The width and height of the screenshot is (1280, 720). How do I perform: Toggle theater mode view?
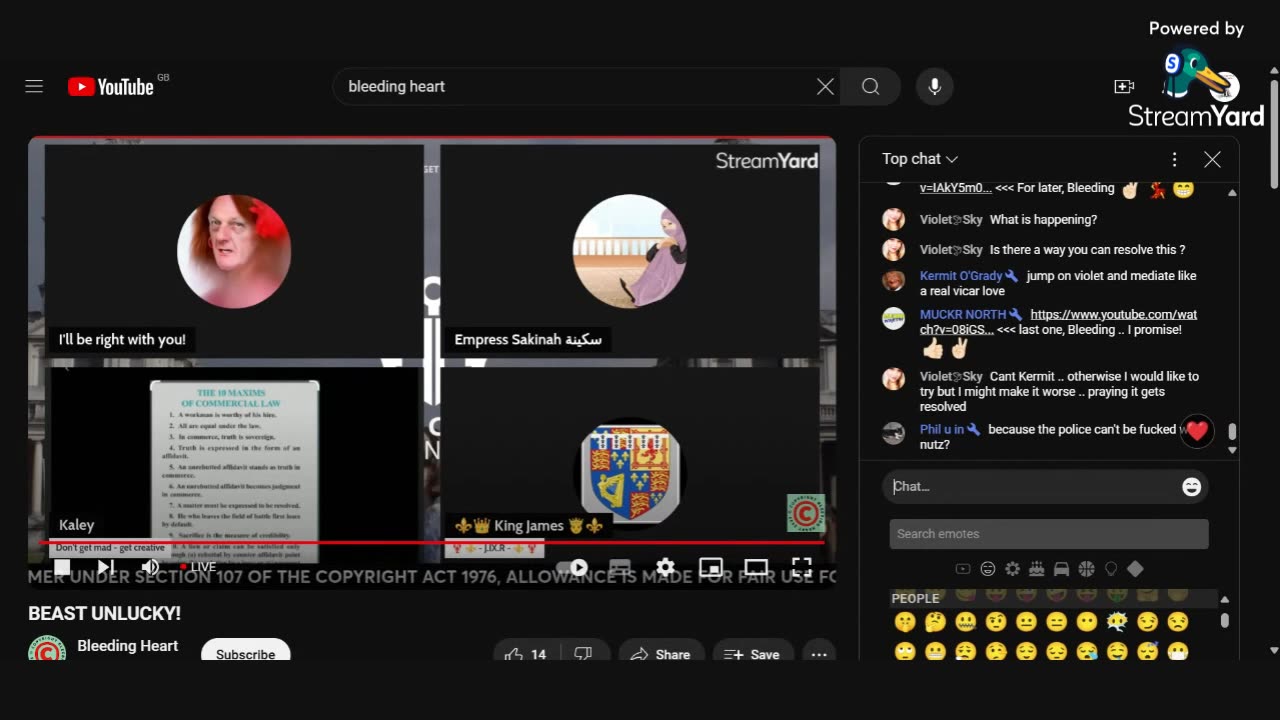click(756, 567)
